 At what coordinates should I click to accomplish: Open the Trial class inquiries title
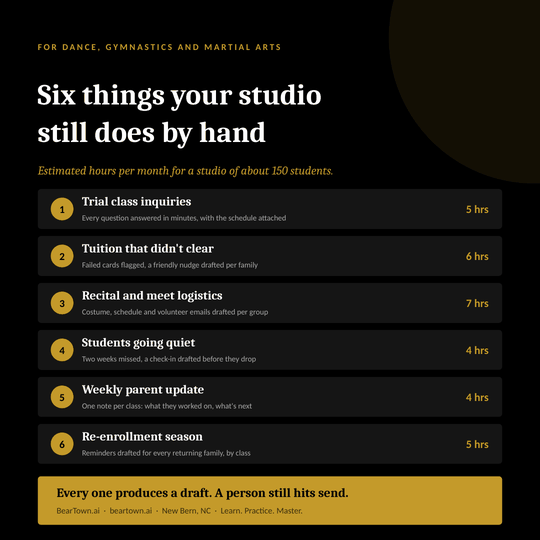(x=136, y=202)
